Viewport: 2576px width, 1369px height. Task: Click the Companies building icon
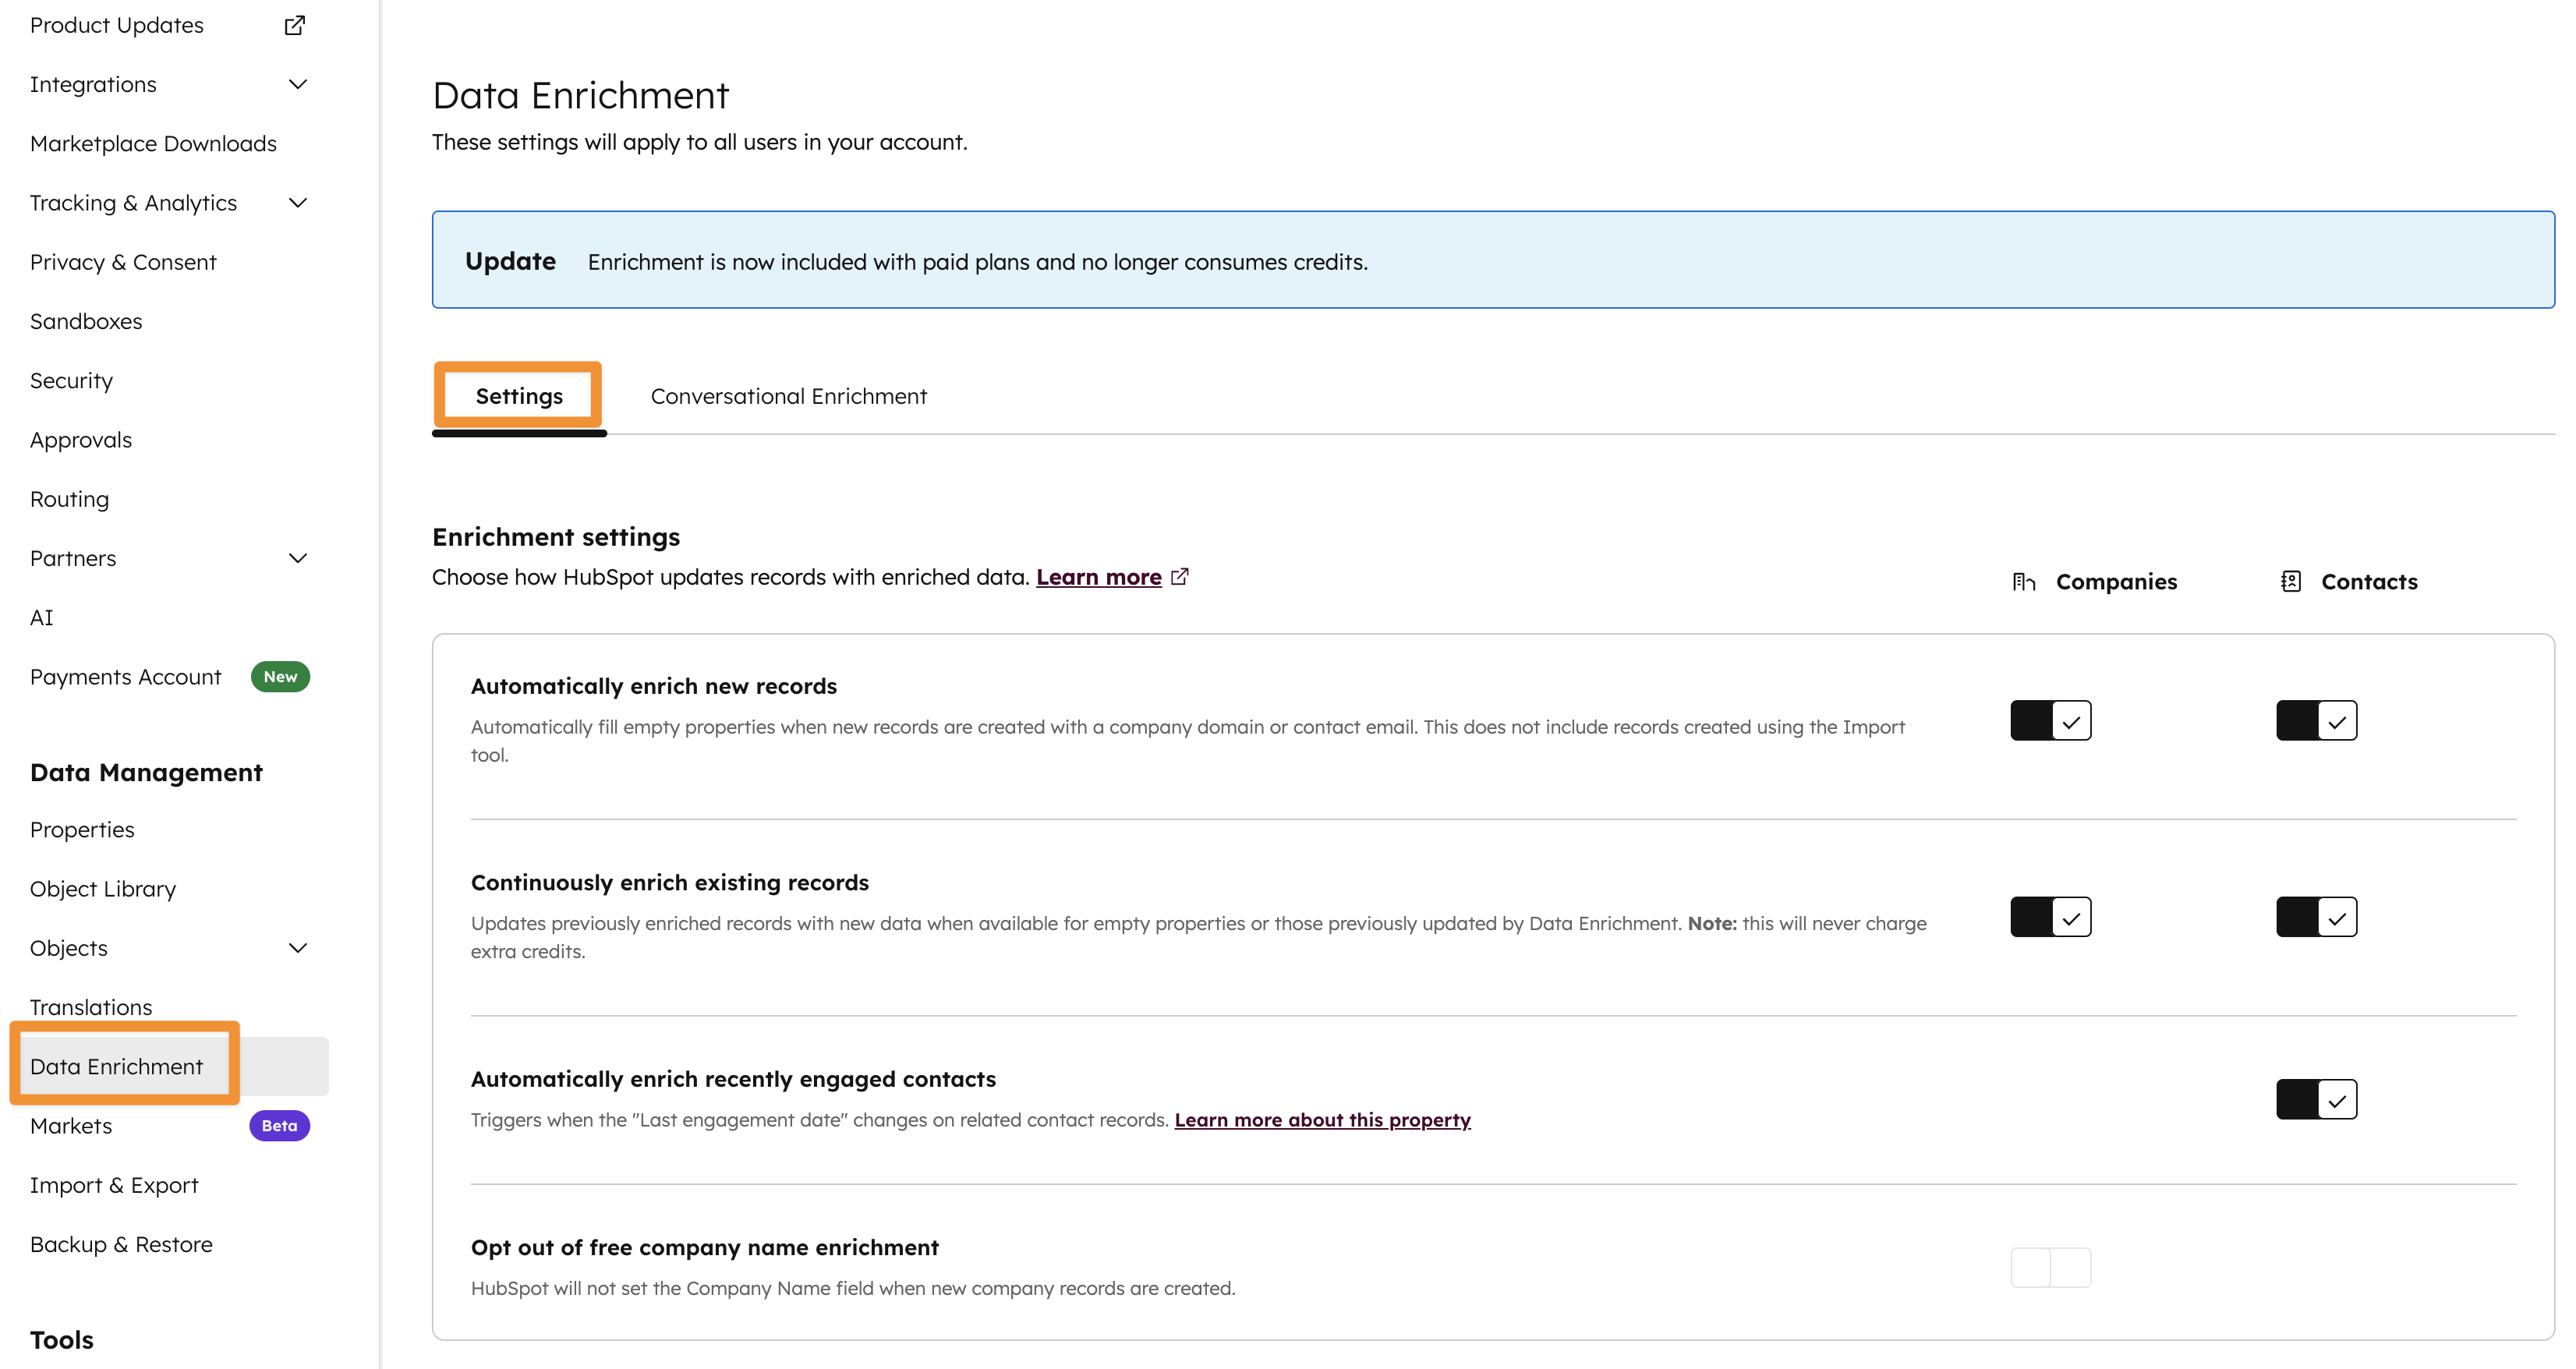point(2024,582)
